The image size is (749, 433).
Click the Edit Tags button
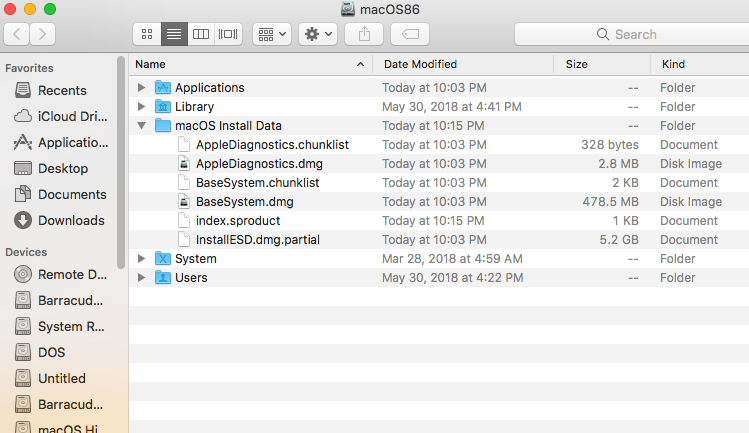(x=410, y=34)
